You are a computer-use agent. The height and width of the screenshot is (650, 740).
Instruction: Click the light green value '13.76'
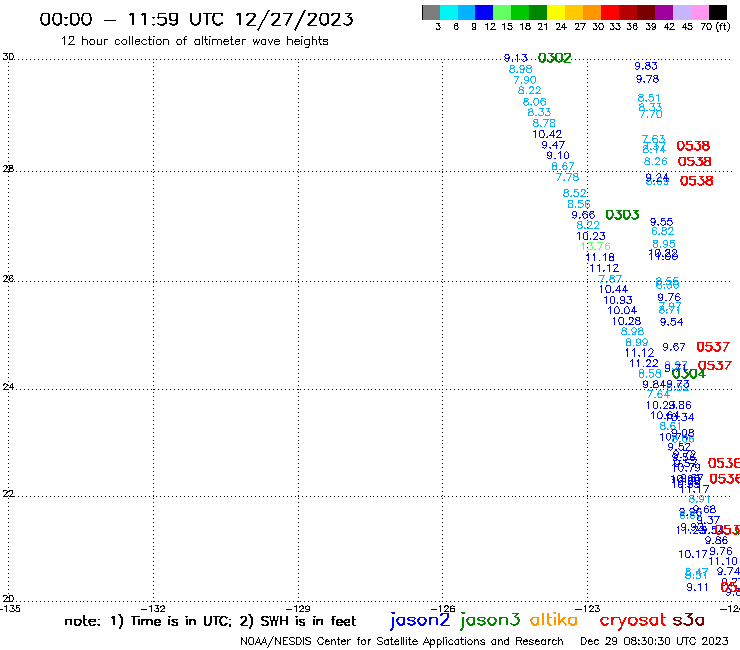point(596,246)
